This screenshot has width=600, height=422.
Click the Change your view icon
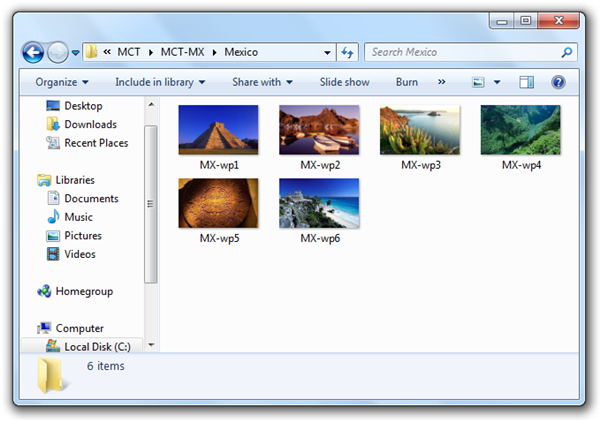pyautogui.click(x=479, y=82)
